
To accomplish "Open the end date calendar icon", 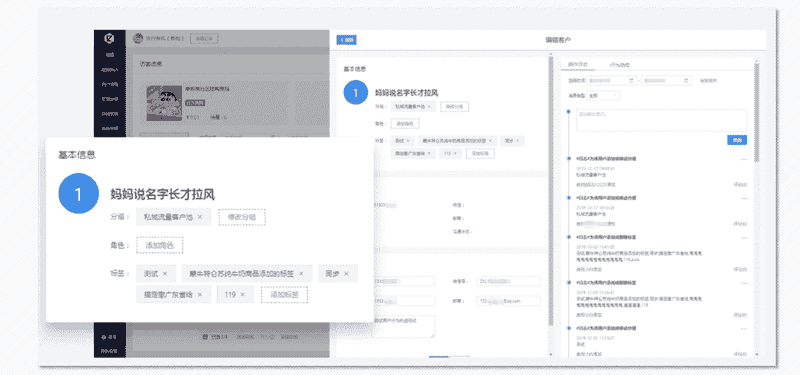I will pos(687,81).
